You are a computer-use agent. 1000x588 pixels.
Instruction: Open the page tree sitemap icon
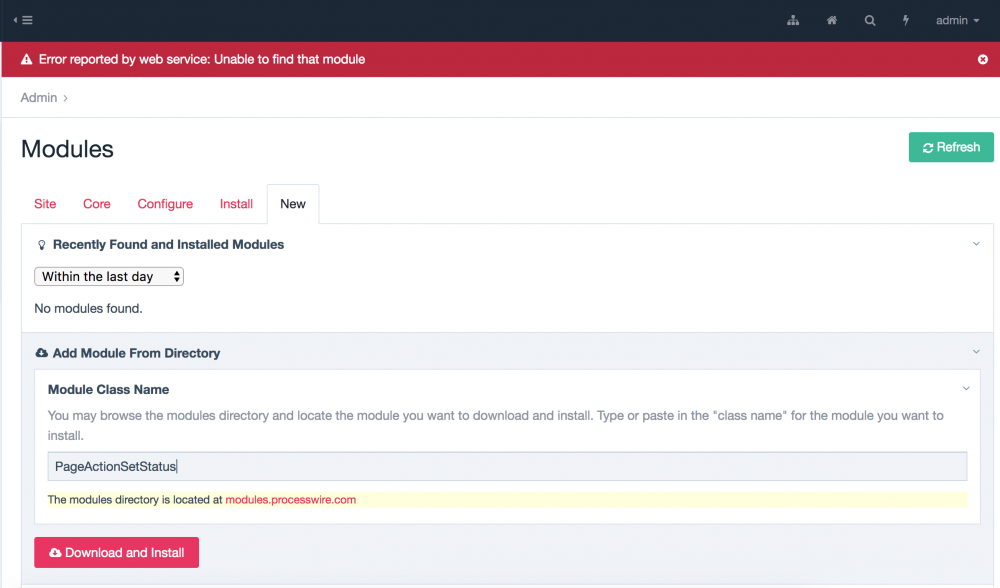point(793,20)
